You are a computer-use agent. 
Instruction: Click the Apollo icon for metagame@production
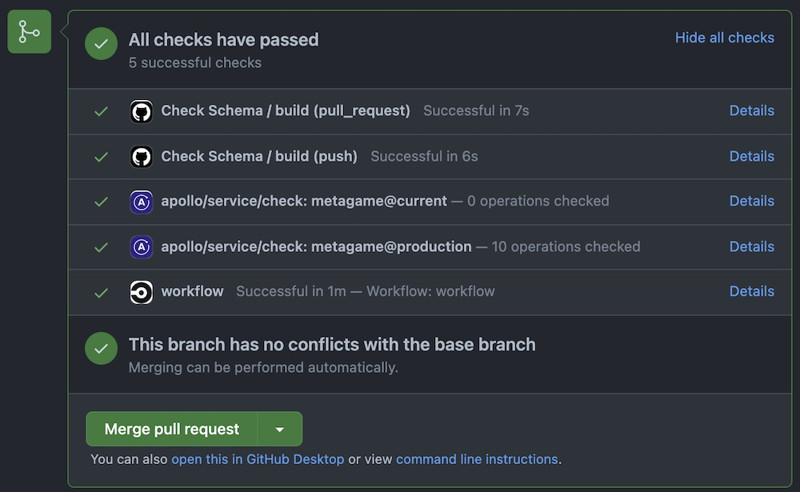[x=141, y=246]
